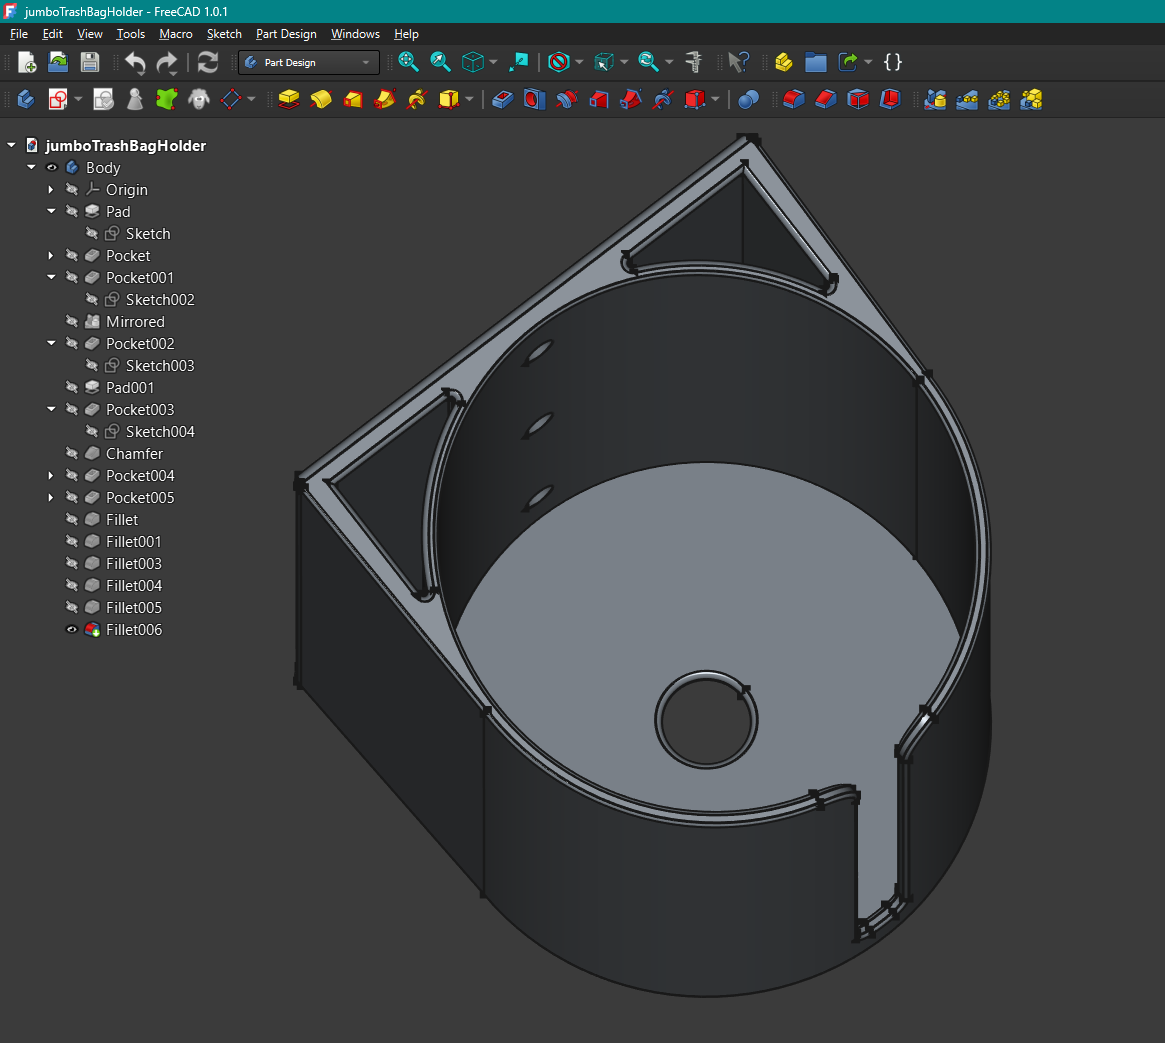Click the Save document icon
1165x1043 pixels.
point(90,62)
